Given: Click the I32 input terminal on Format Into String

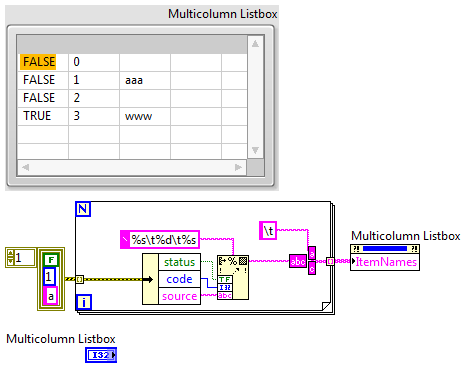Looking at the screenshot, I should [225, 287].
